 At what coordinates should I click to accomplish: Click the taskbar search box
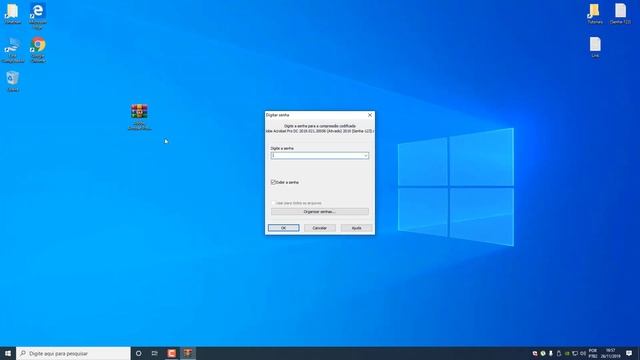point(73,353)
